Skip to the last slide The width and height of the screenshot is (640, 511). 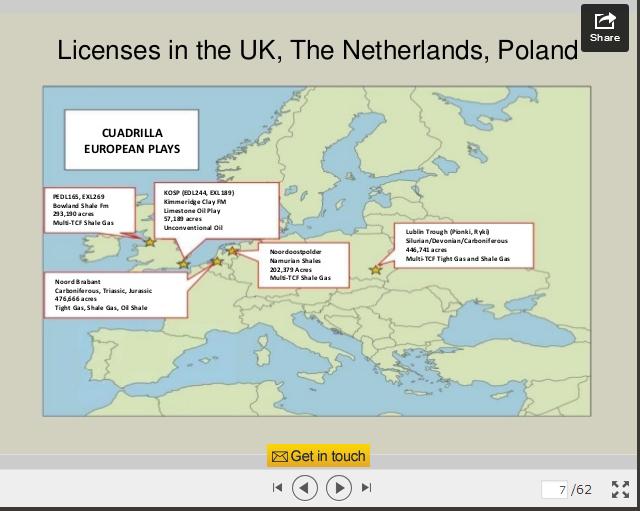(367, 487)
